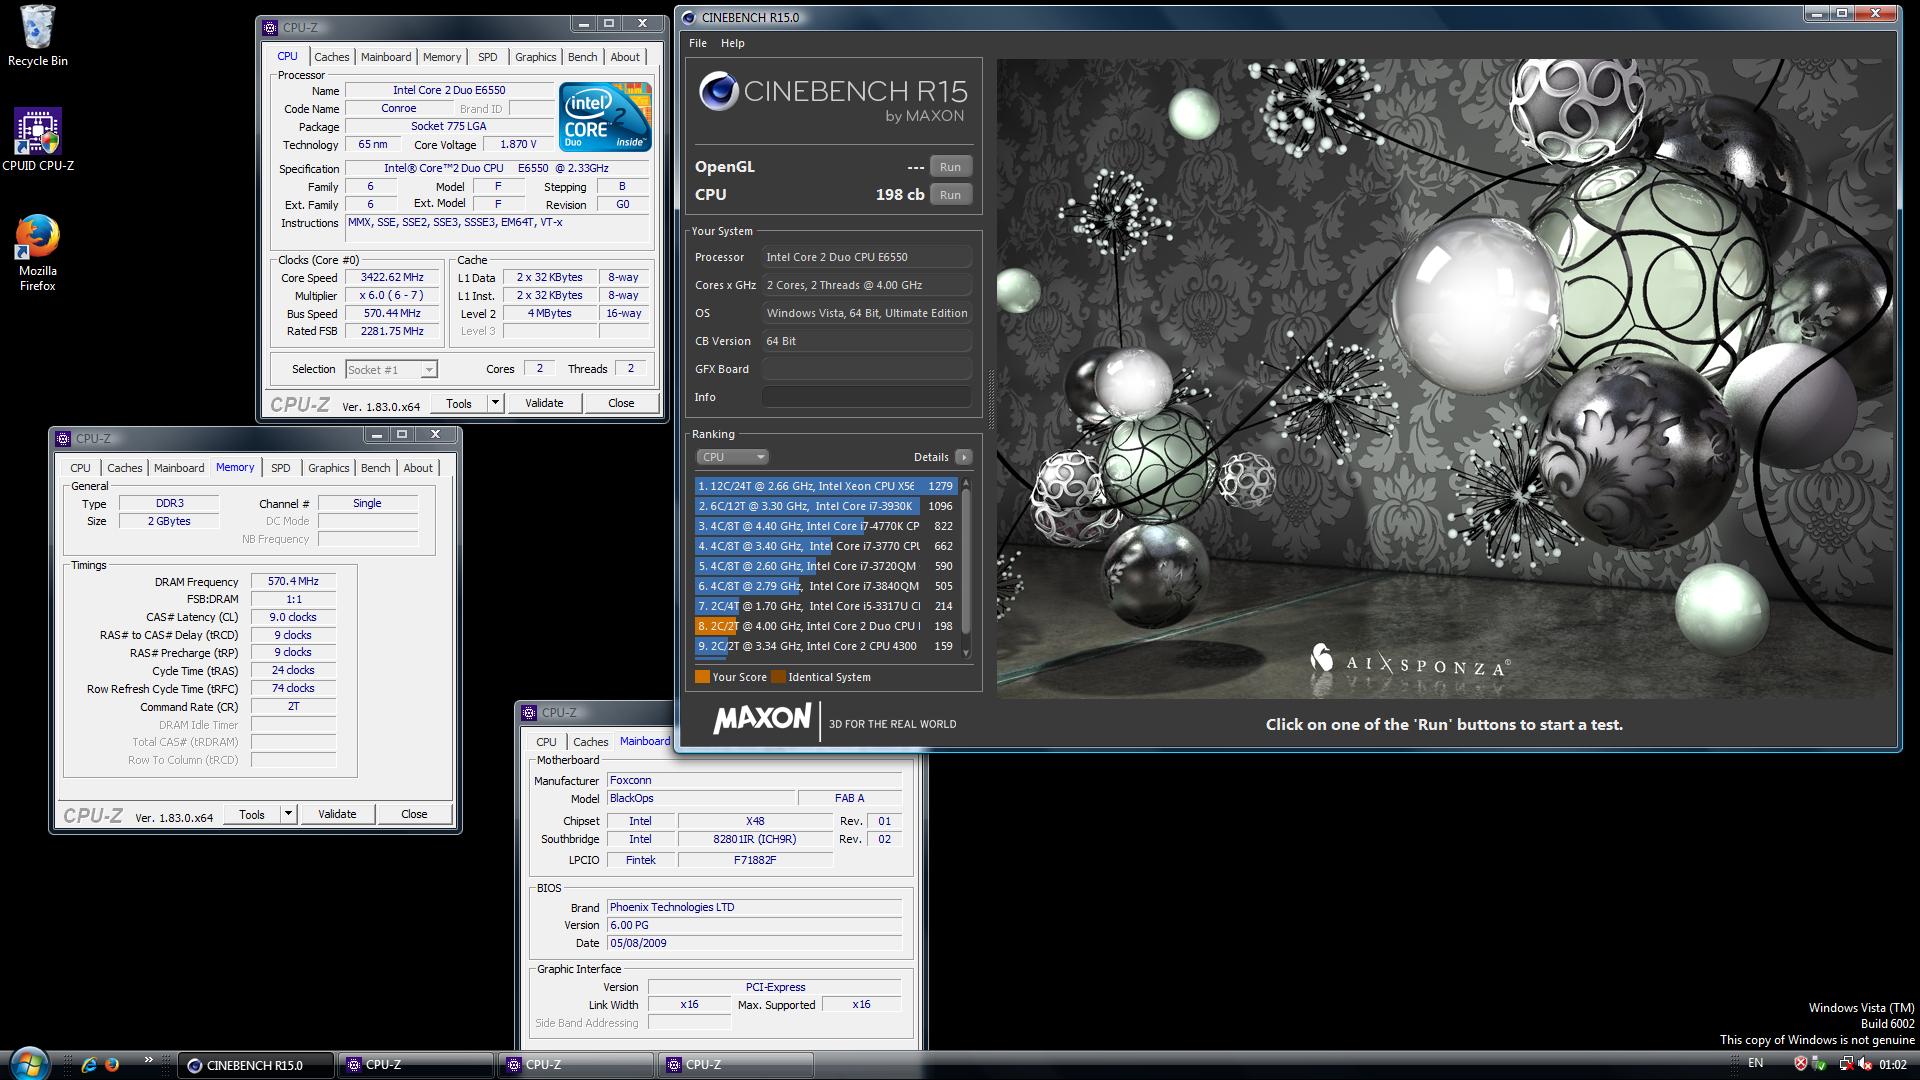Select ranking row 2 Core i7-3930K 1096
1920x1080 pixels.
click(826, 506)
